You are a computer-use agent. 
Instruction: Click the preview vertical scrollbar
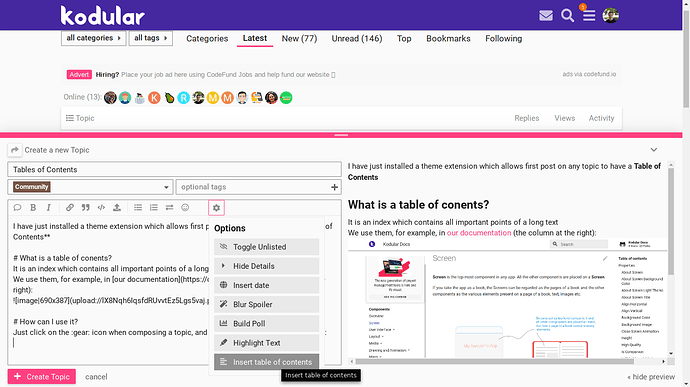671,221
